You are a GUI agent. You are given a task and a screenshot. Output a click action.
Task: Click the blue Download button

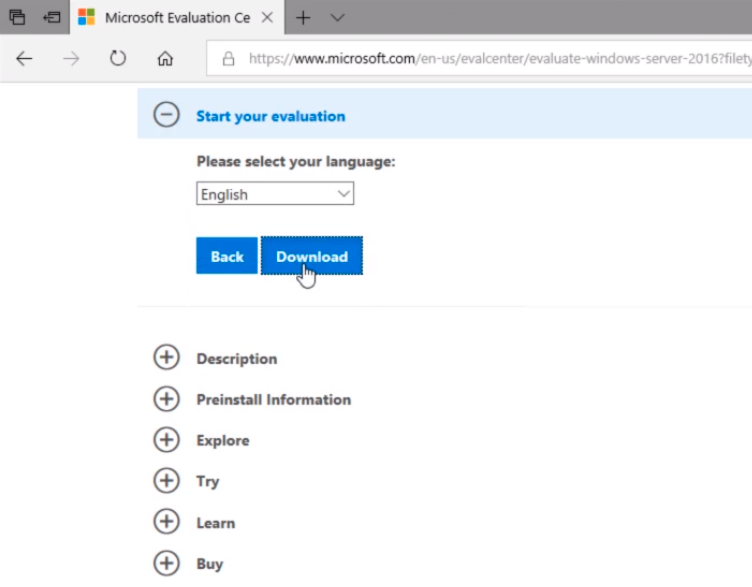point(312,256)
